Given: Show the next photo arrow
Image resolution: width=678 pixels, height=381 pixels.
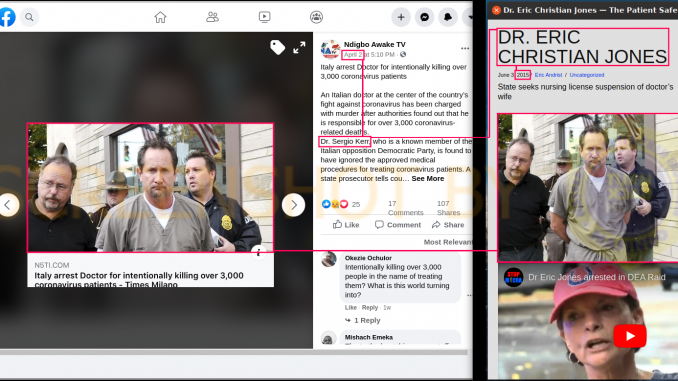Looking at the screenshot, I should 294,205.
